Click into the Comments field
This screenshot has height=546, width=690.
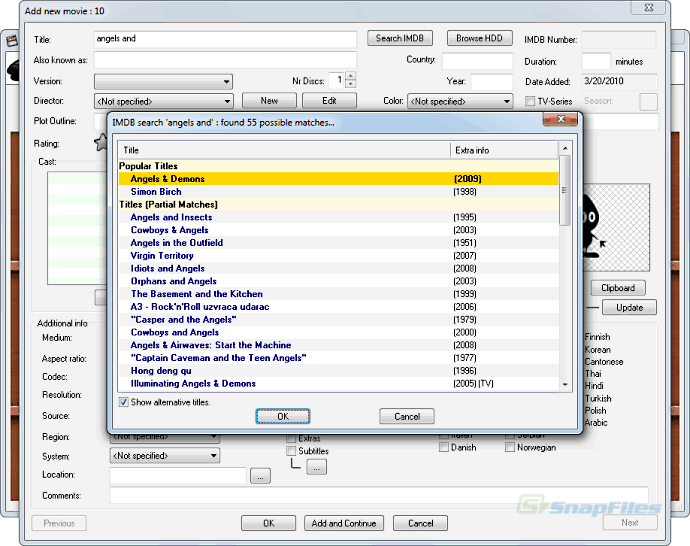[379, 495]
